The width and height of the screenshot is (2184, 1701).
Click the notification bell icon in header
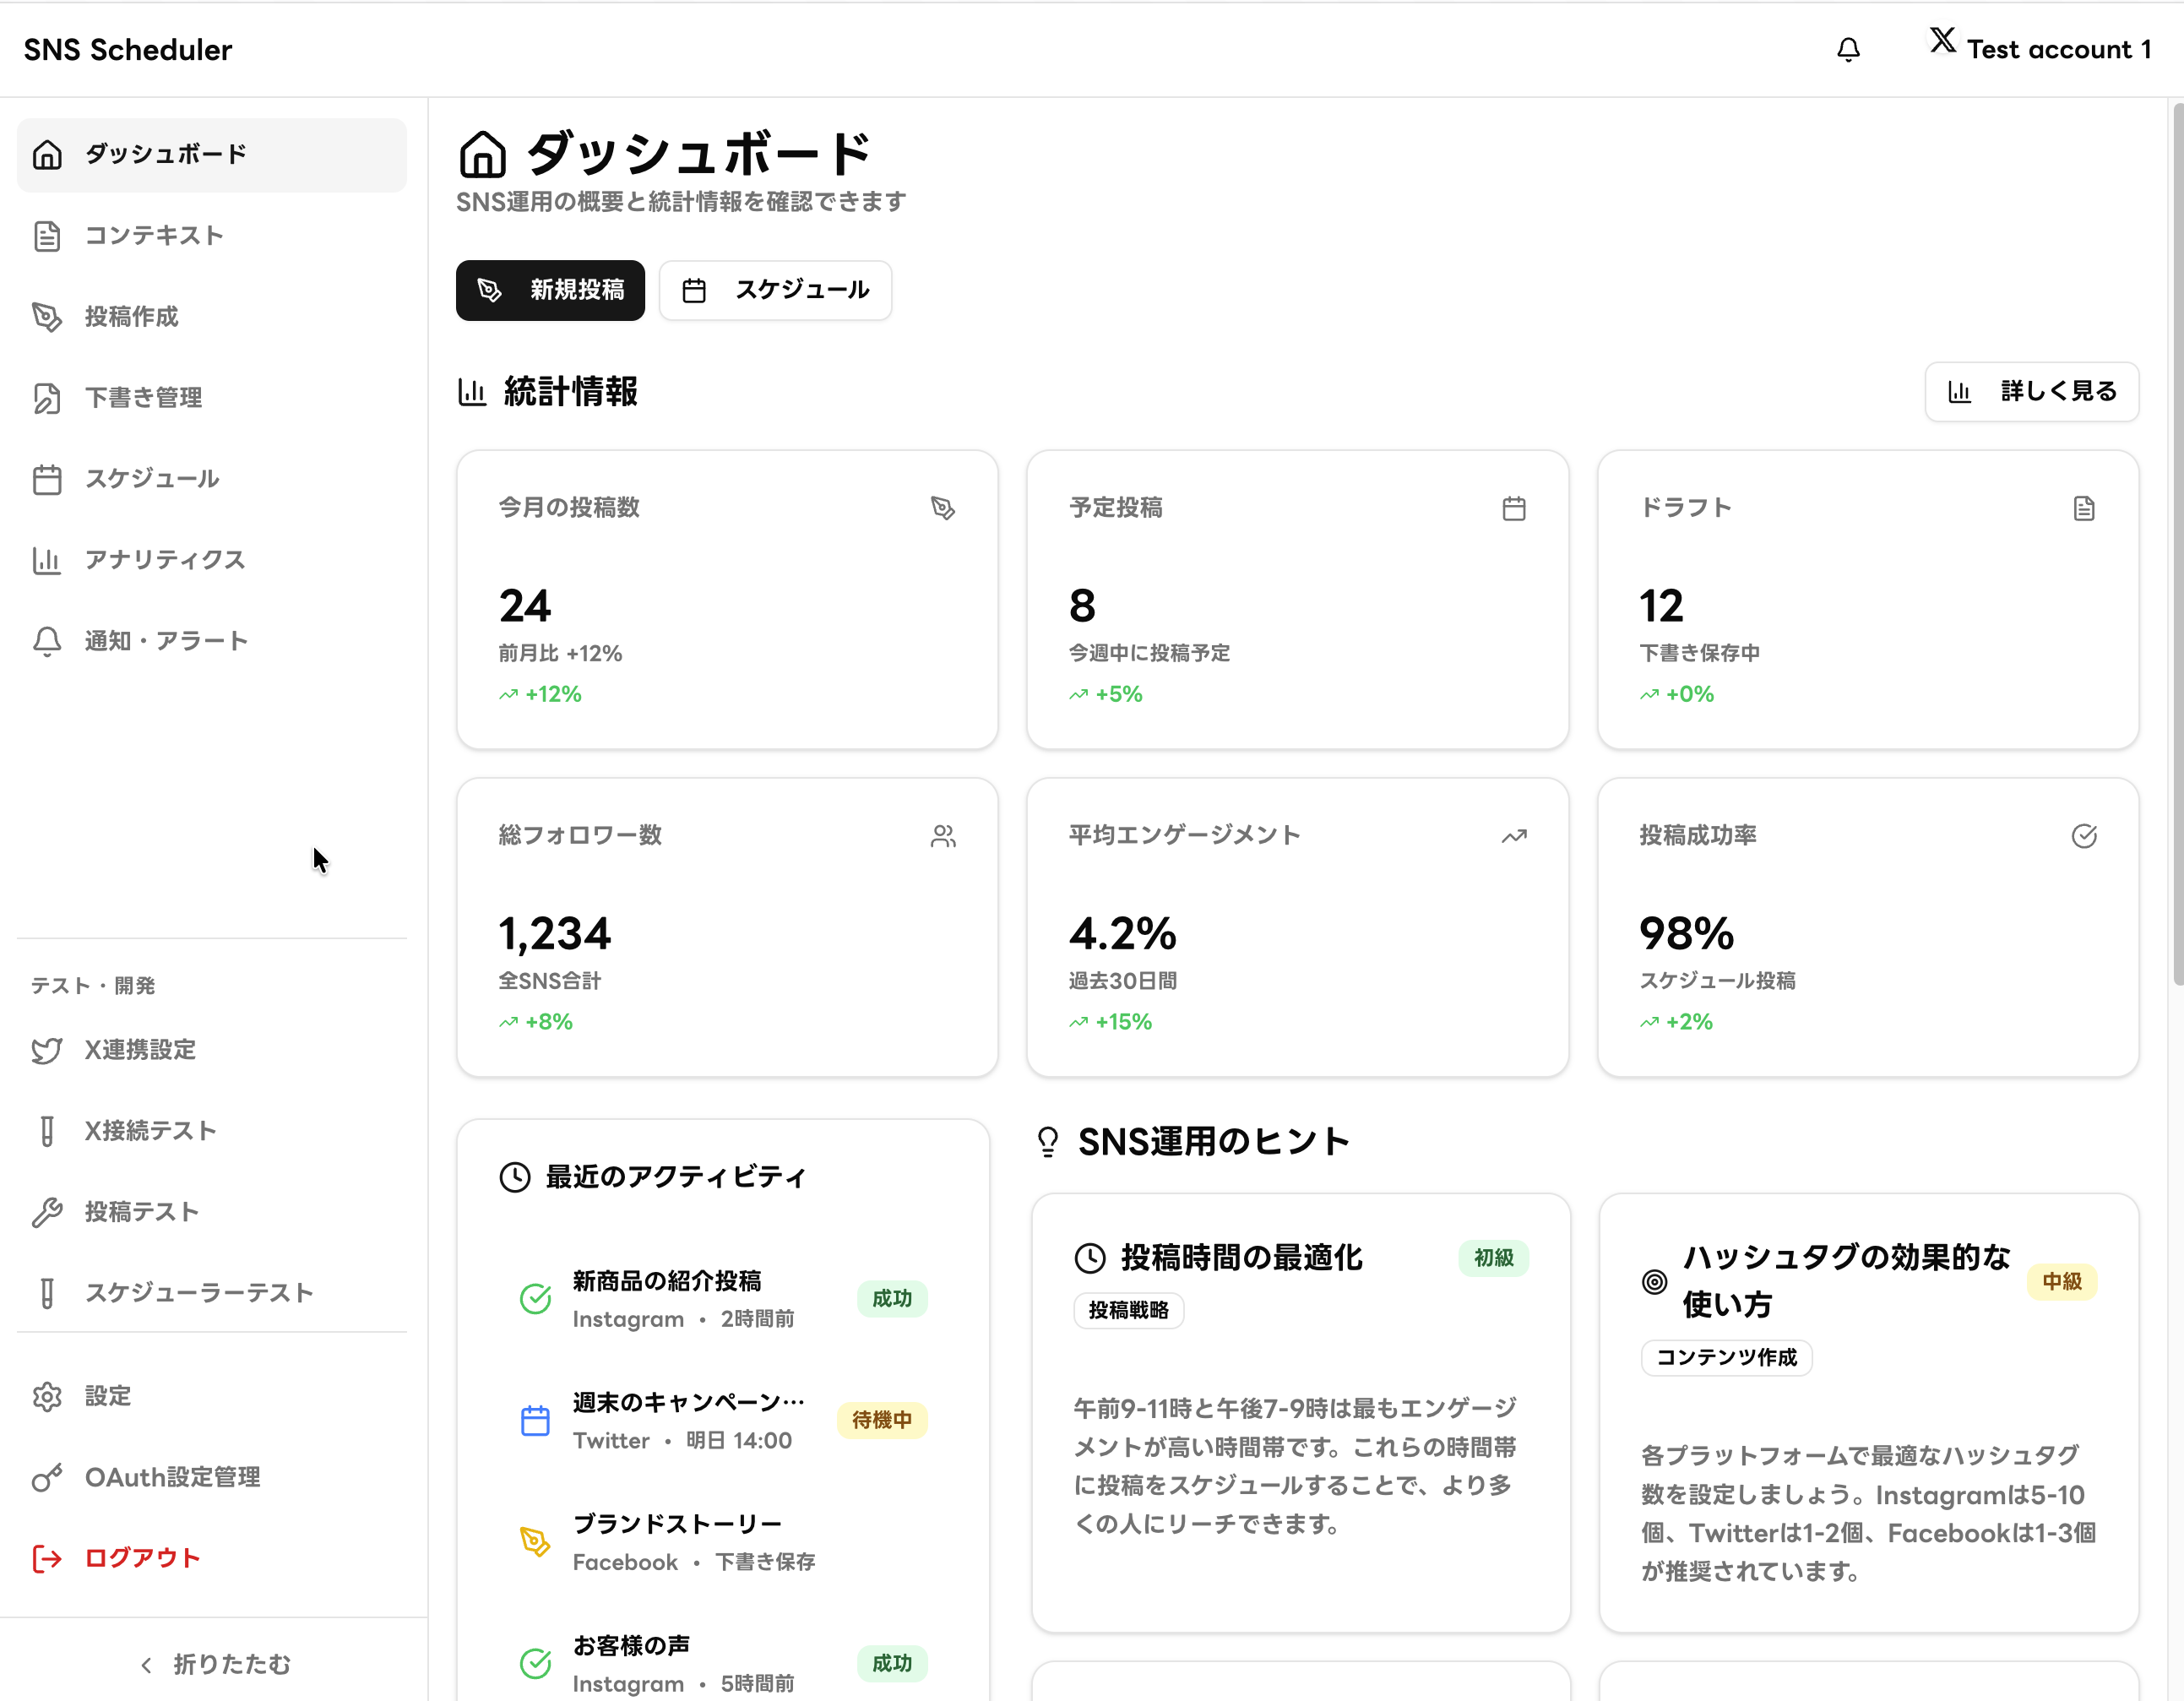coord(1848,49)
